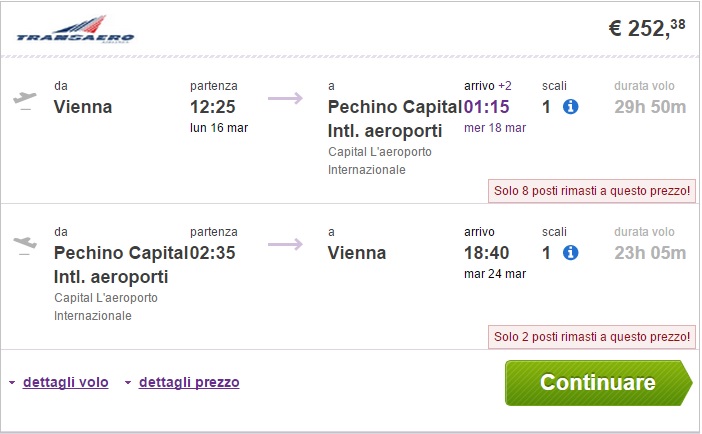Screen dimensions: 702x434
Task: Click the outbound route arrow icon
Action: [285, 98]
